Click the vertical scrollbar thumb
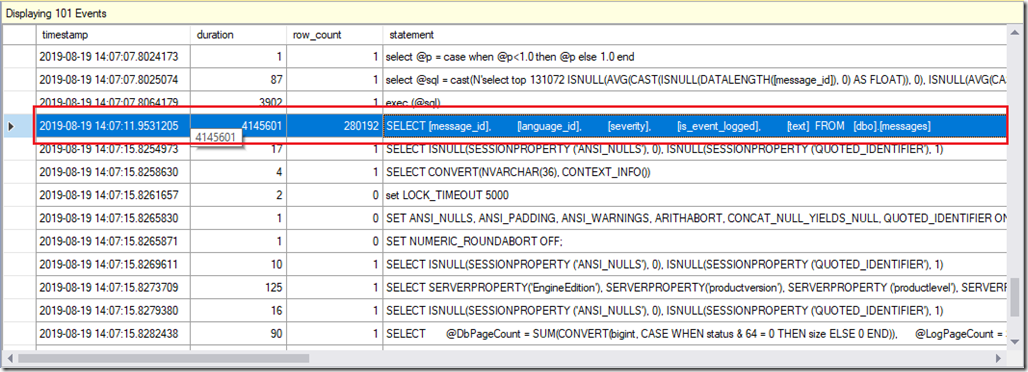Screen dimensions: 1028x372 tap(1015, 297)
